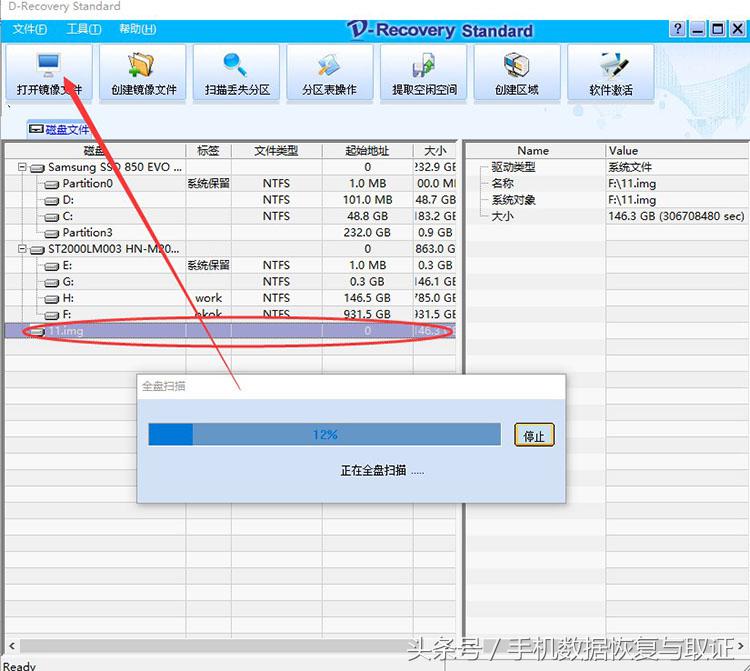
Task: Select the Partition0 entry in disk list
Action: [87, 184]
